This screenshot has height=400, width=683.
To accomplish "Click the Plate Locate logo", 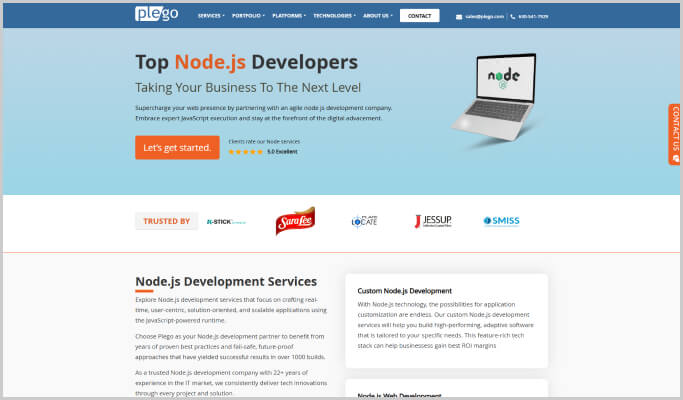I will [364, 221].
